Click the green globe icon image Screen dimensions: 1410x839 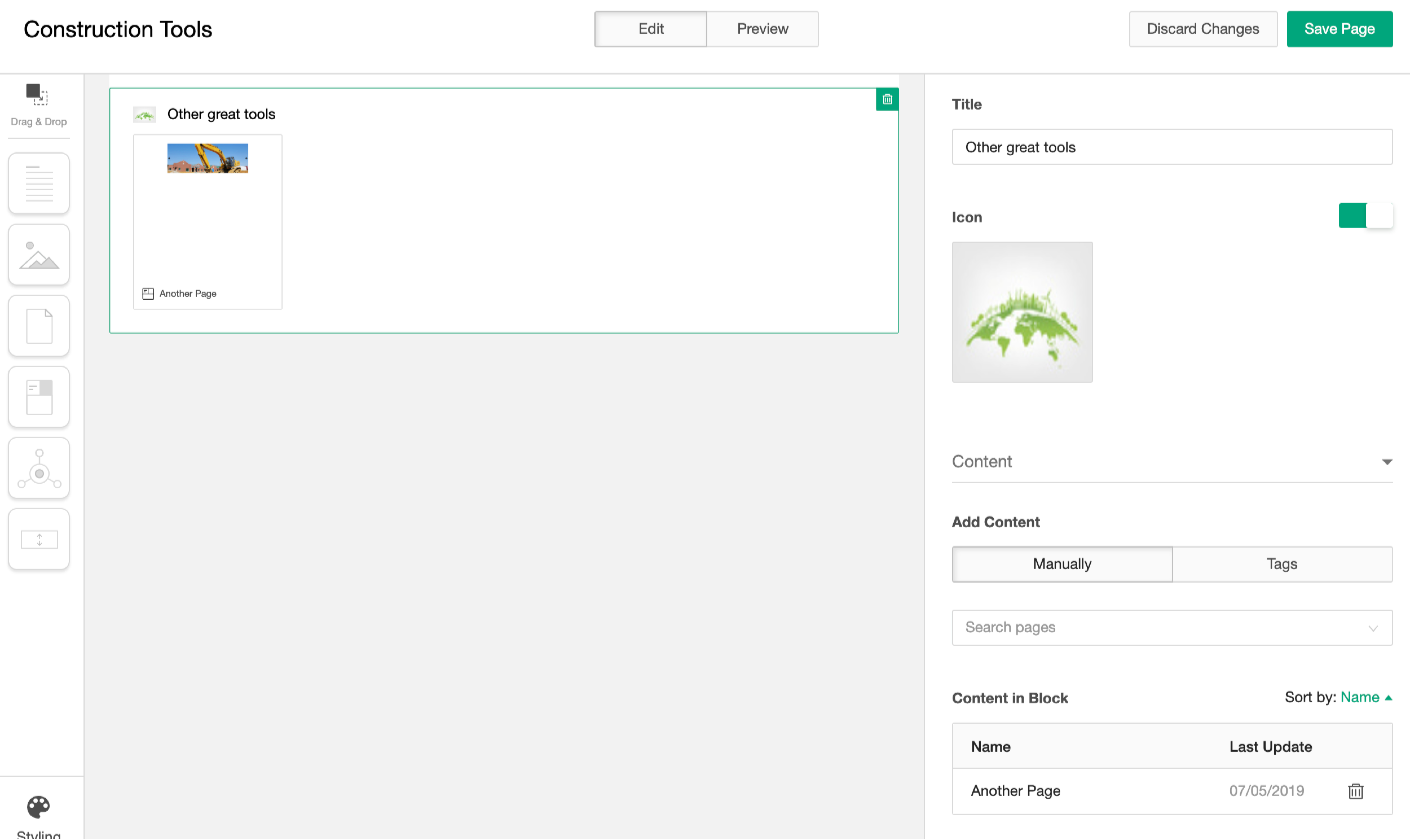point(1022,312)
